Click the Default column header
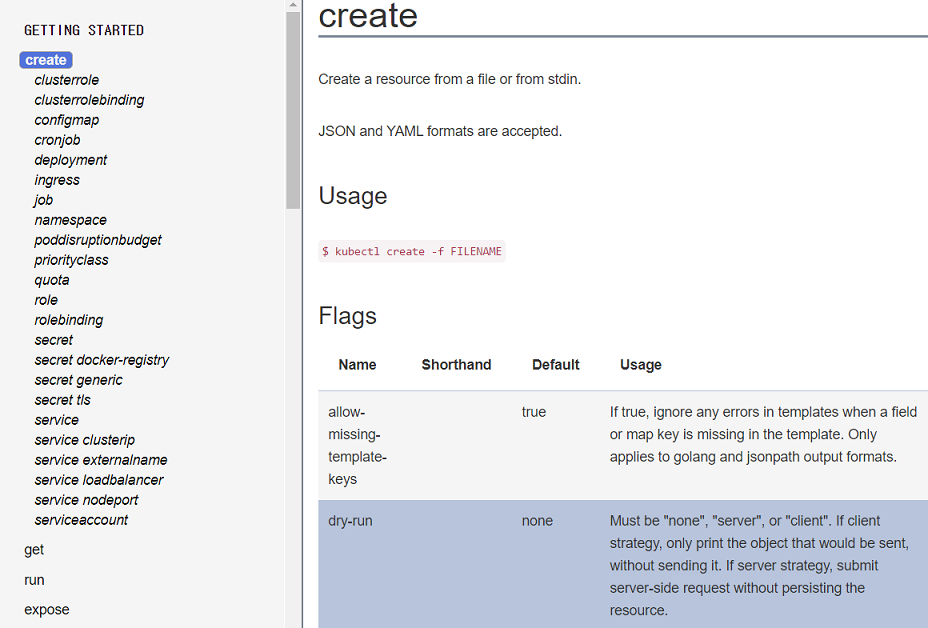Image resolution: width=928 pixels, height=628 pixels. click(x=556, y=365)
